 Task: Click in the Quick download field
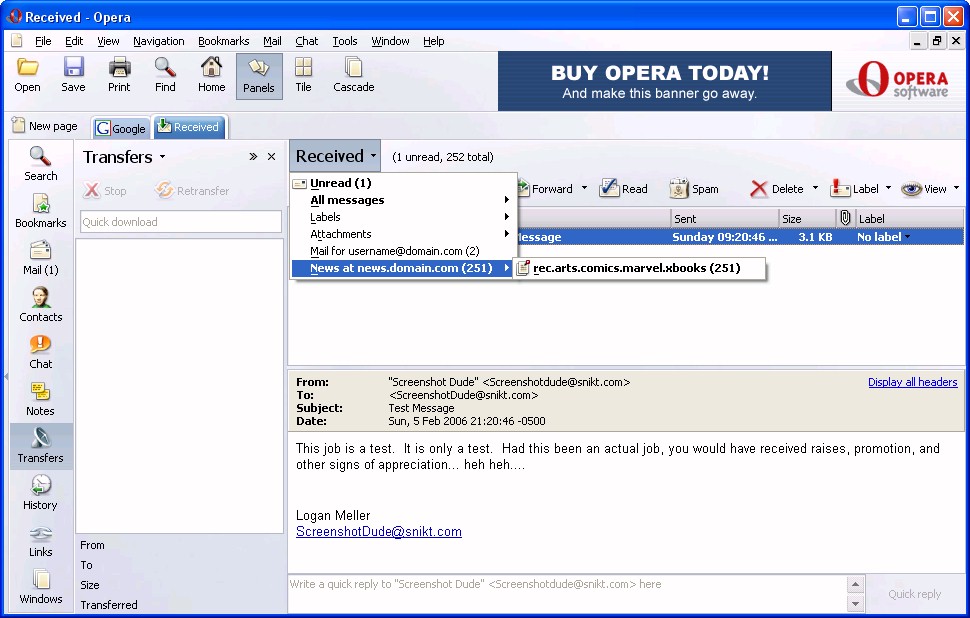181,221
